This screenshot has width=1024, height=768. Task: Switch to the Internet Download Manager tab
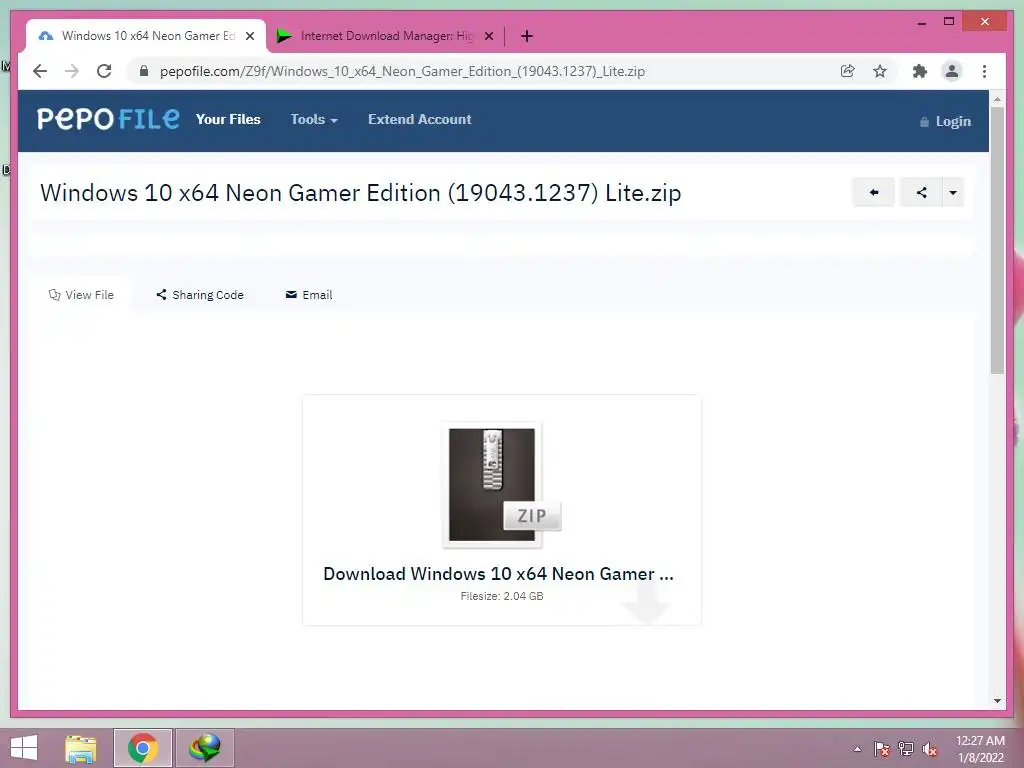click(385, 36)
